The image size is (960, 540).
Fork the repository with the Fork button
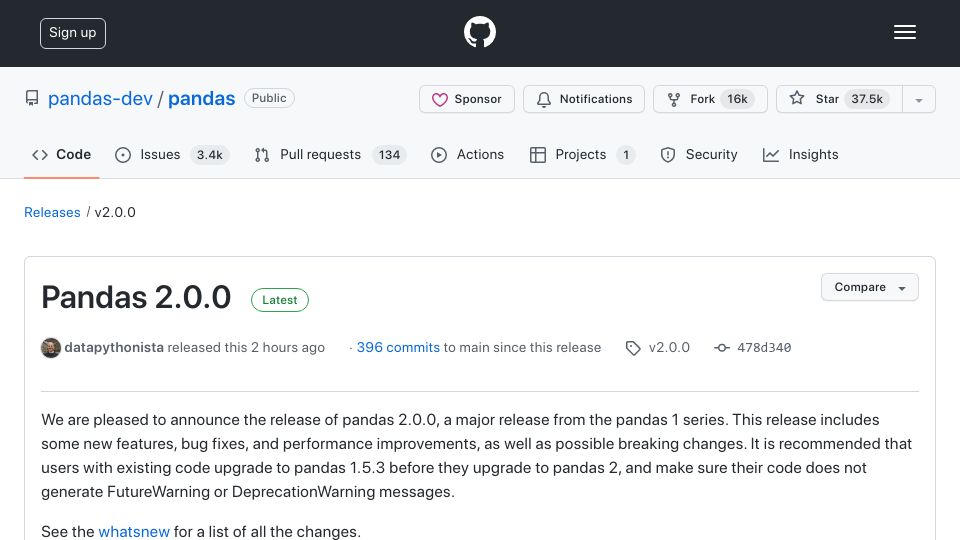pyautogui.click(x=710, y=99)
